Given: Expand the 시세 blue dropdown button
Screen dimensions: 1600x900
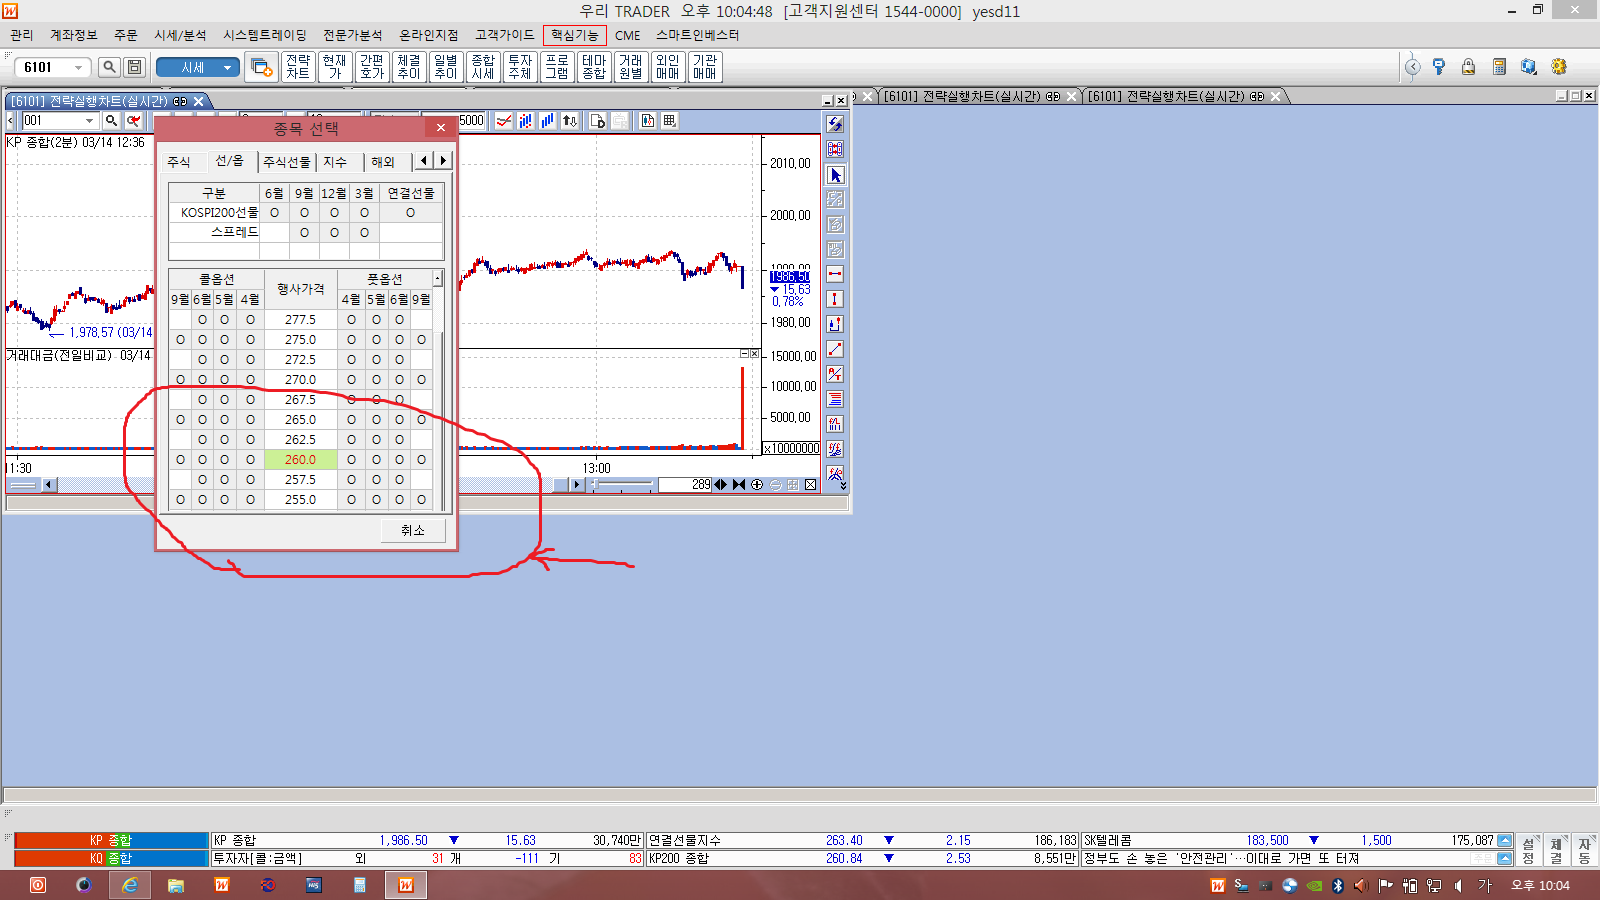Looking at the screenshot, I should click(x=228, y=68).
